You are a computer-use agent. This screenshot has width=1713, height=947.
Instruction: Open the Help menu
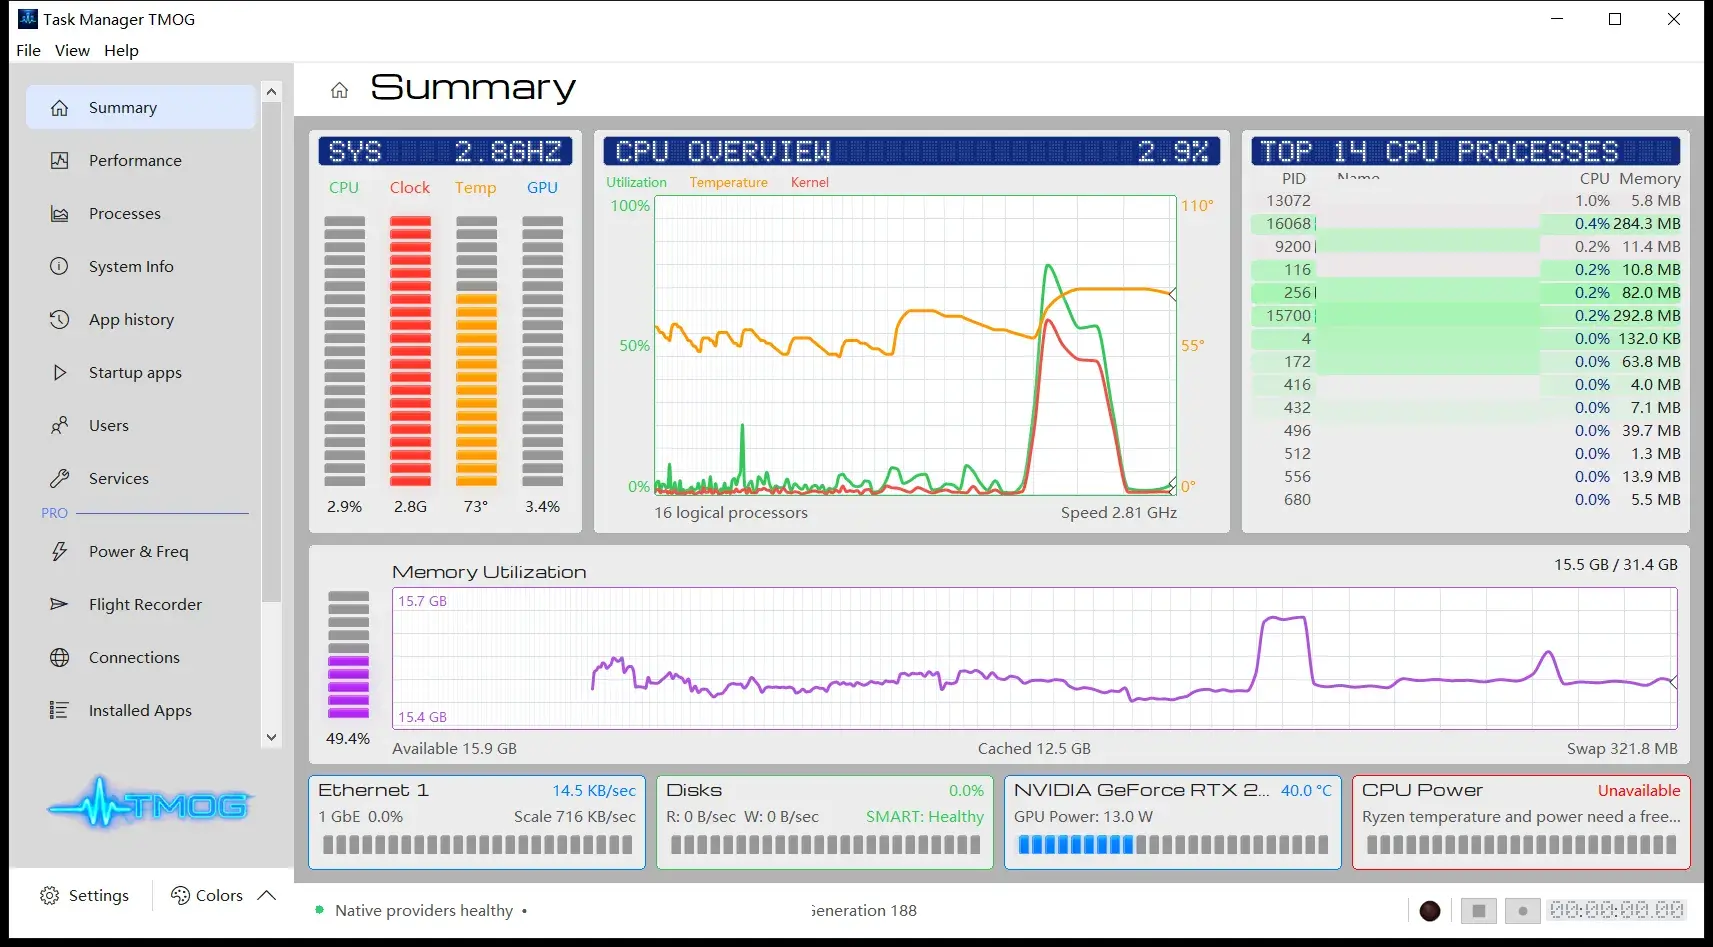[121, 50]
